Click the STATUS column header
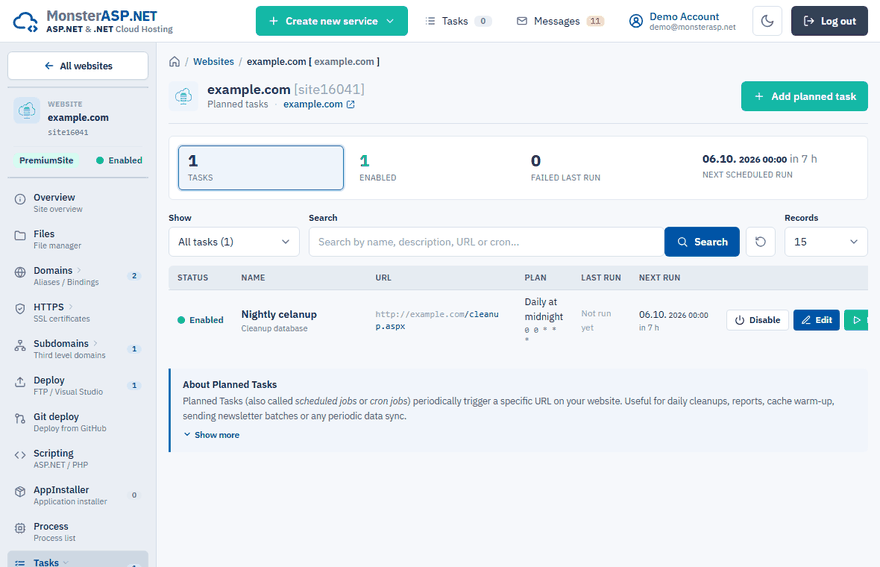This screenshot has height=567, width=880. pos(193,278)
